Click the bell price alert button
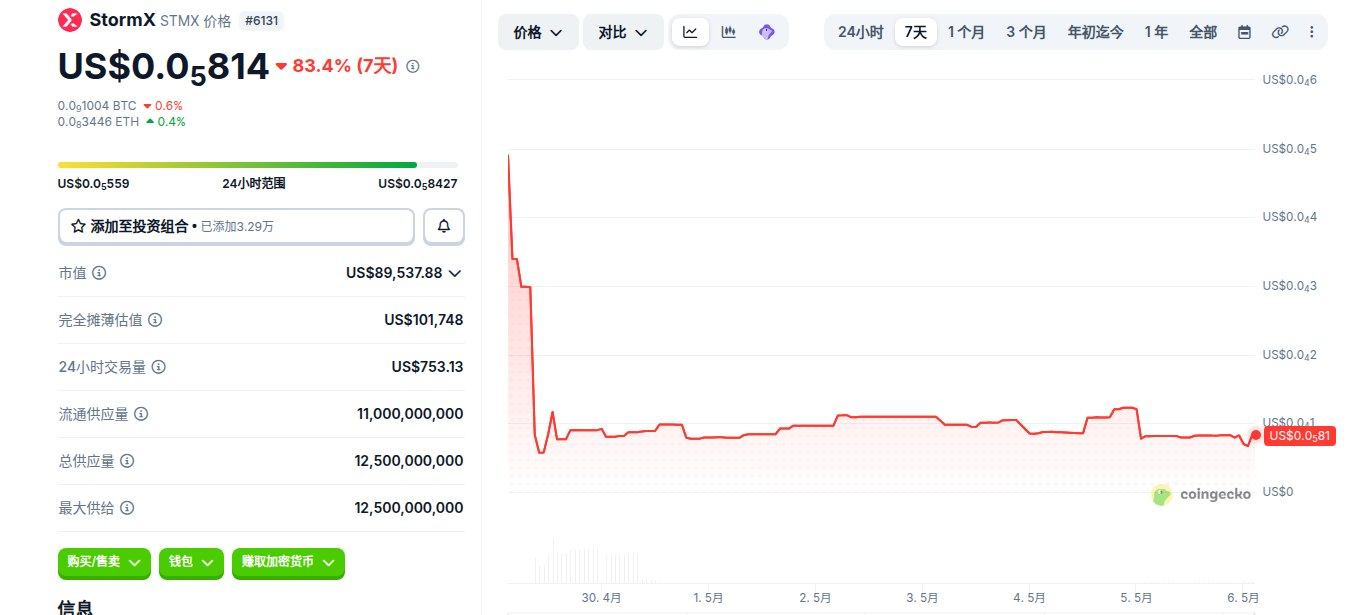Image resolution: width=1360 pixels, height=615 pixels. [x=444, y=227]
